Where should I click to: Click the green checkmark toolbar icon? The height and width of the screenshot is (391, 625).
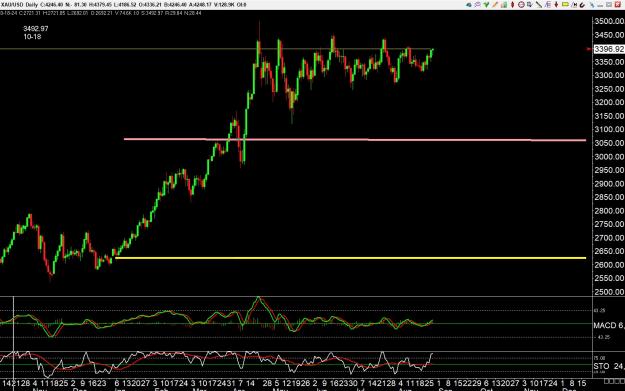[486, 5]
